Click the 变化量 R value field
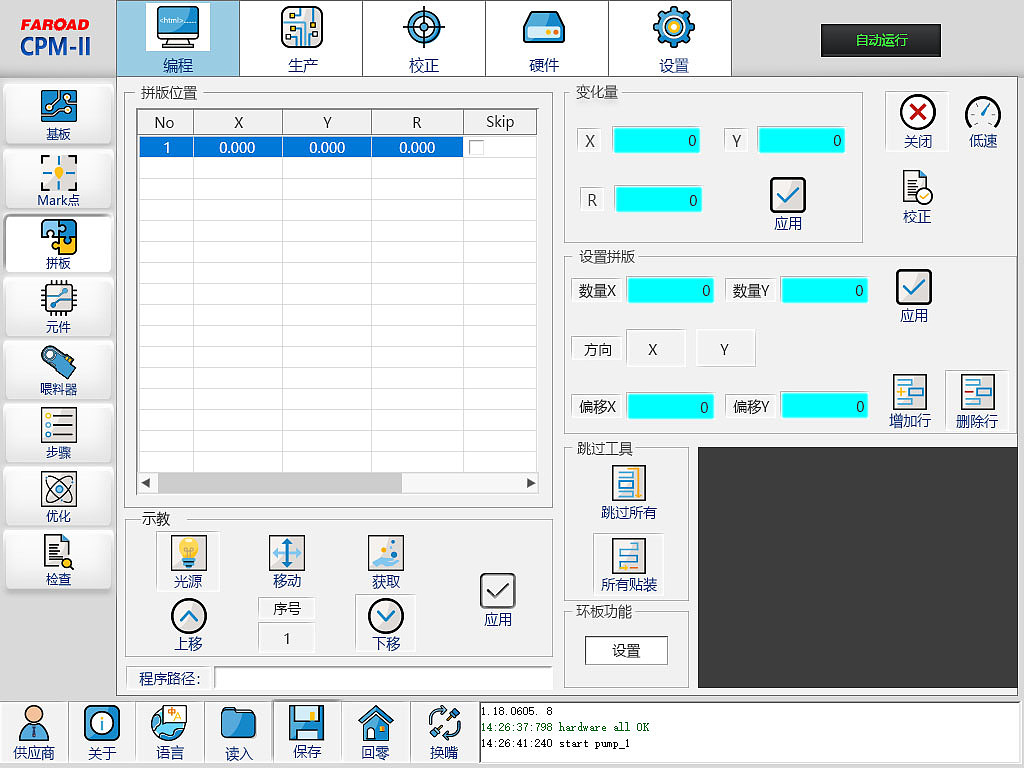The height and width of the screenshot is (768, 1024). coord(658,200)
